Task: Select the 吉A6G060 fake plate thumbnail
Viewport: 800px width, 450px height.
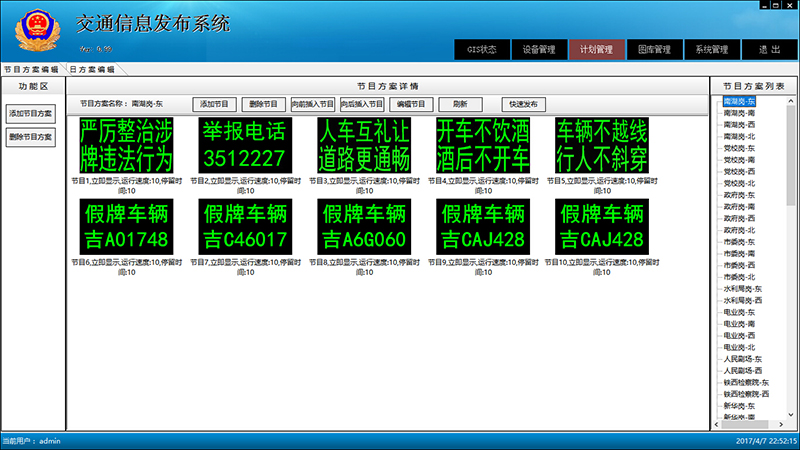Action: point(363,226)
